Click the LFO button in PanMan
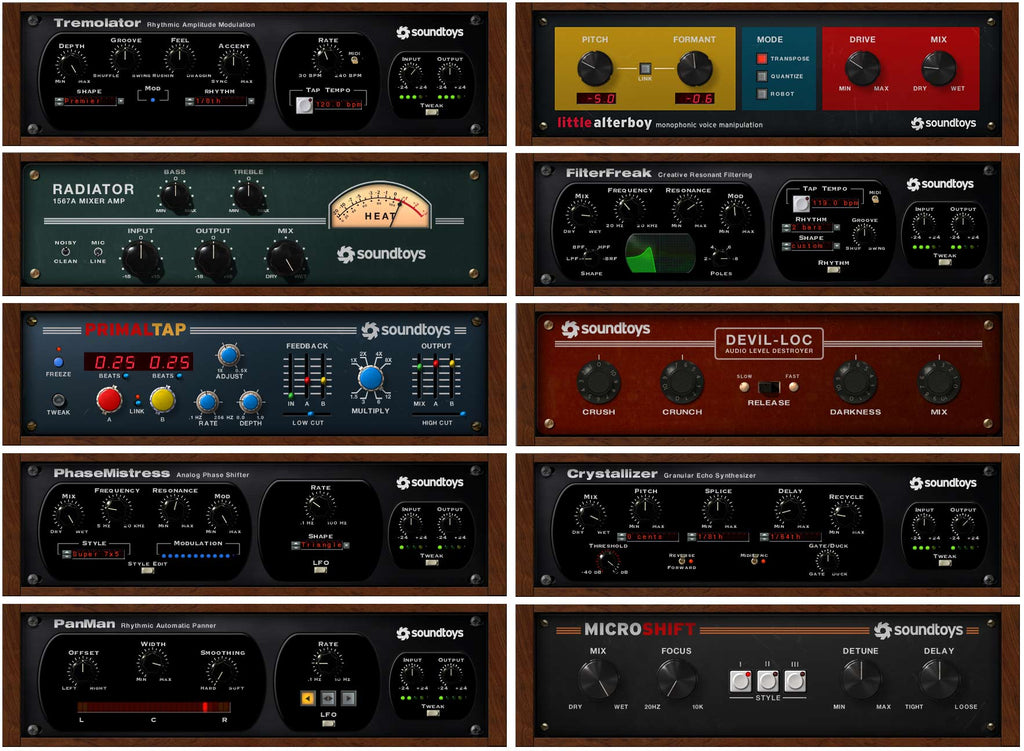Image resolution: width=1024 pixels, height=751 pixels. tap(328, 723)
